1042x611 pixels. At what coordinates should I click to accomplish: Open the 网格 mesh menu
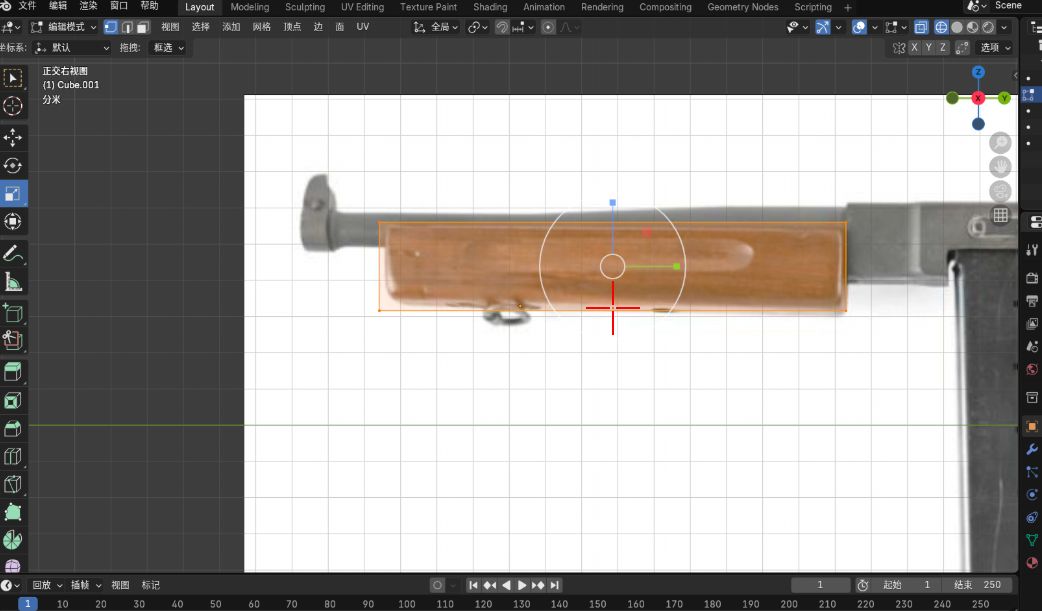(x=261, y=27)
